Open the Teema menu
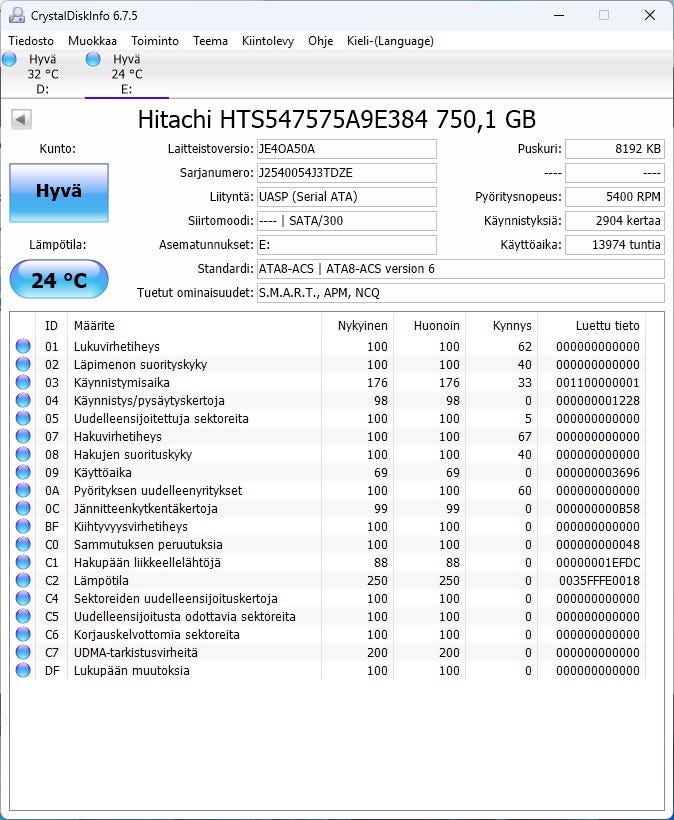Screen dimensions: 674x820 tap(210, 41)
